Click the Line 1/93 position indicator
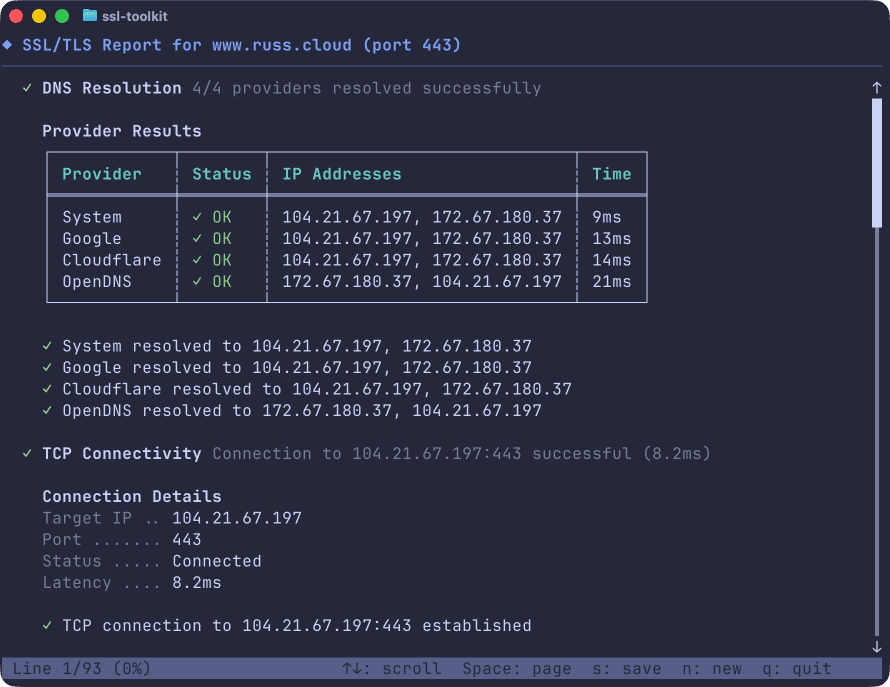The width and height of the screenshot is (890, 687). click(x=80, y=668)
